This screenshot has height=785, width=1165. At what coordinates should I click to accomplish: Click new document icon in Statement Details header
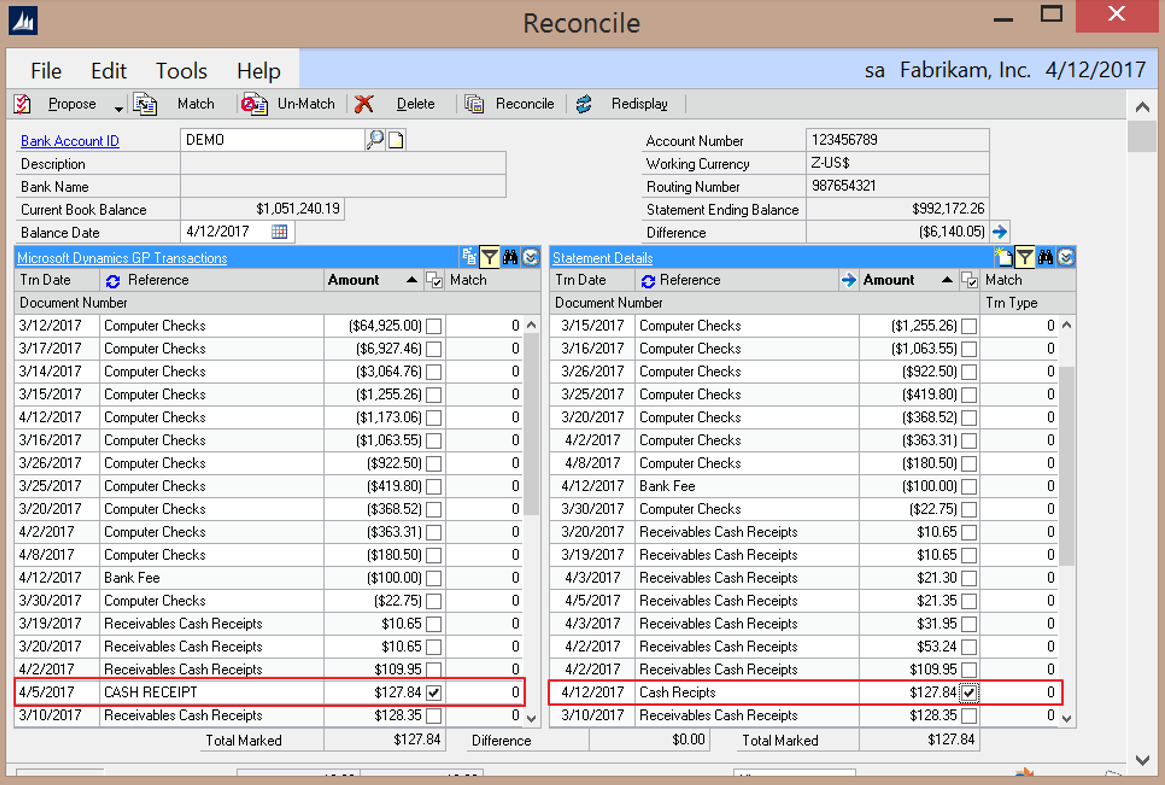click(x=1003, y=258)
